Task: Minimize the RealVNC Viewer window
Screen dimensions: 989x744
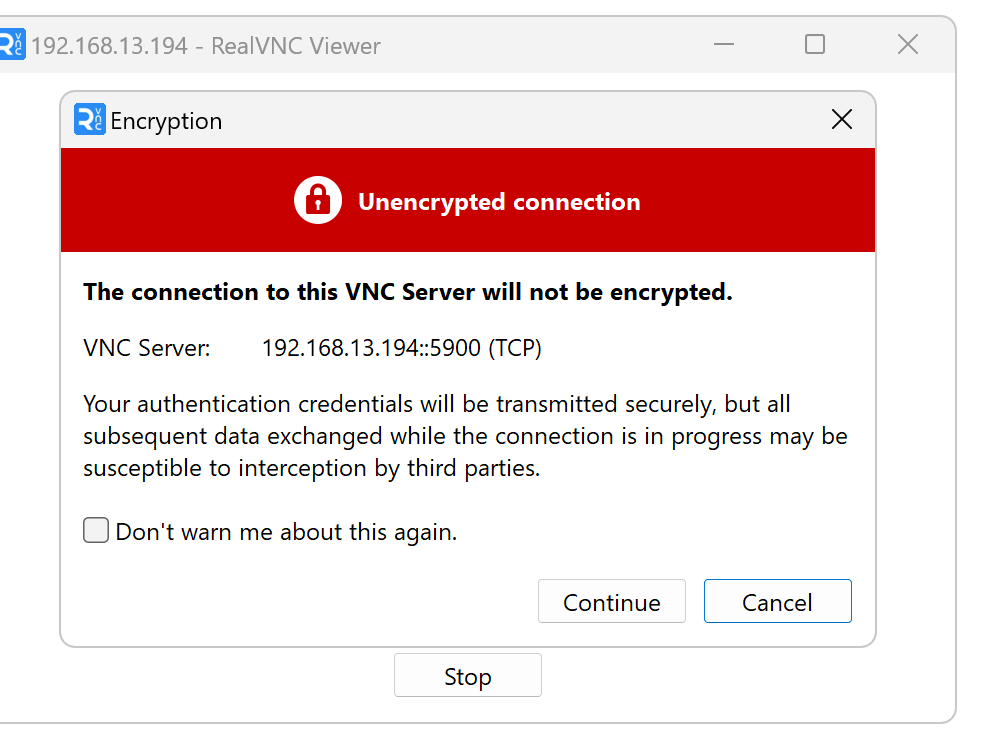Action: pos(725,45)
